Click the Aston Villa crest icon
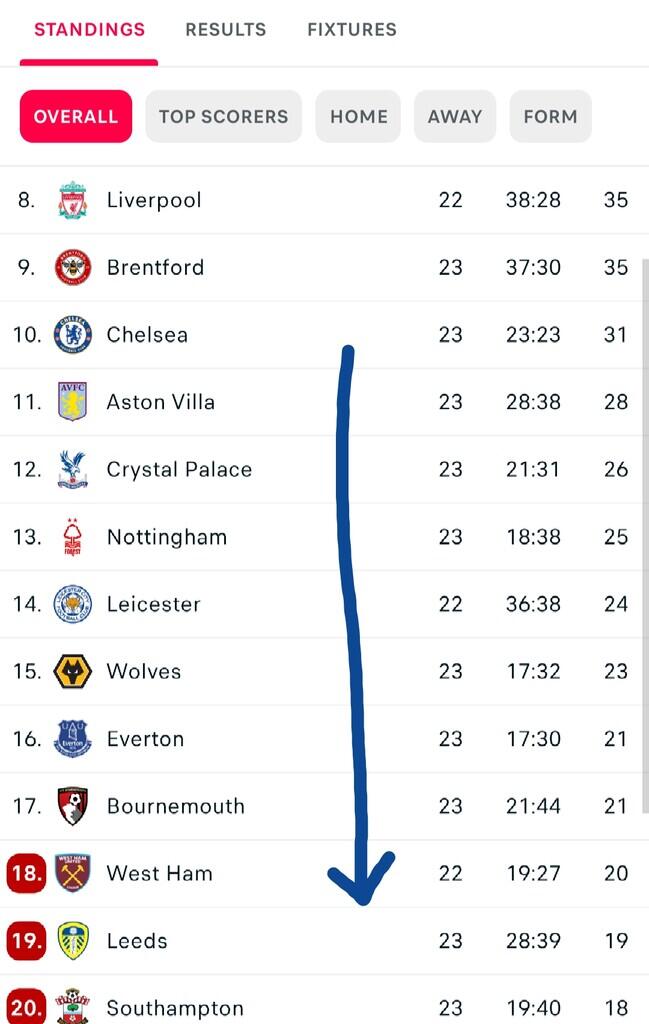 tap(72, 402)
